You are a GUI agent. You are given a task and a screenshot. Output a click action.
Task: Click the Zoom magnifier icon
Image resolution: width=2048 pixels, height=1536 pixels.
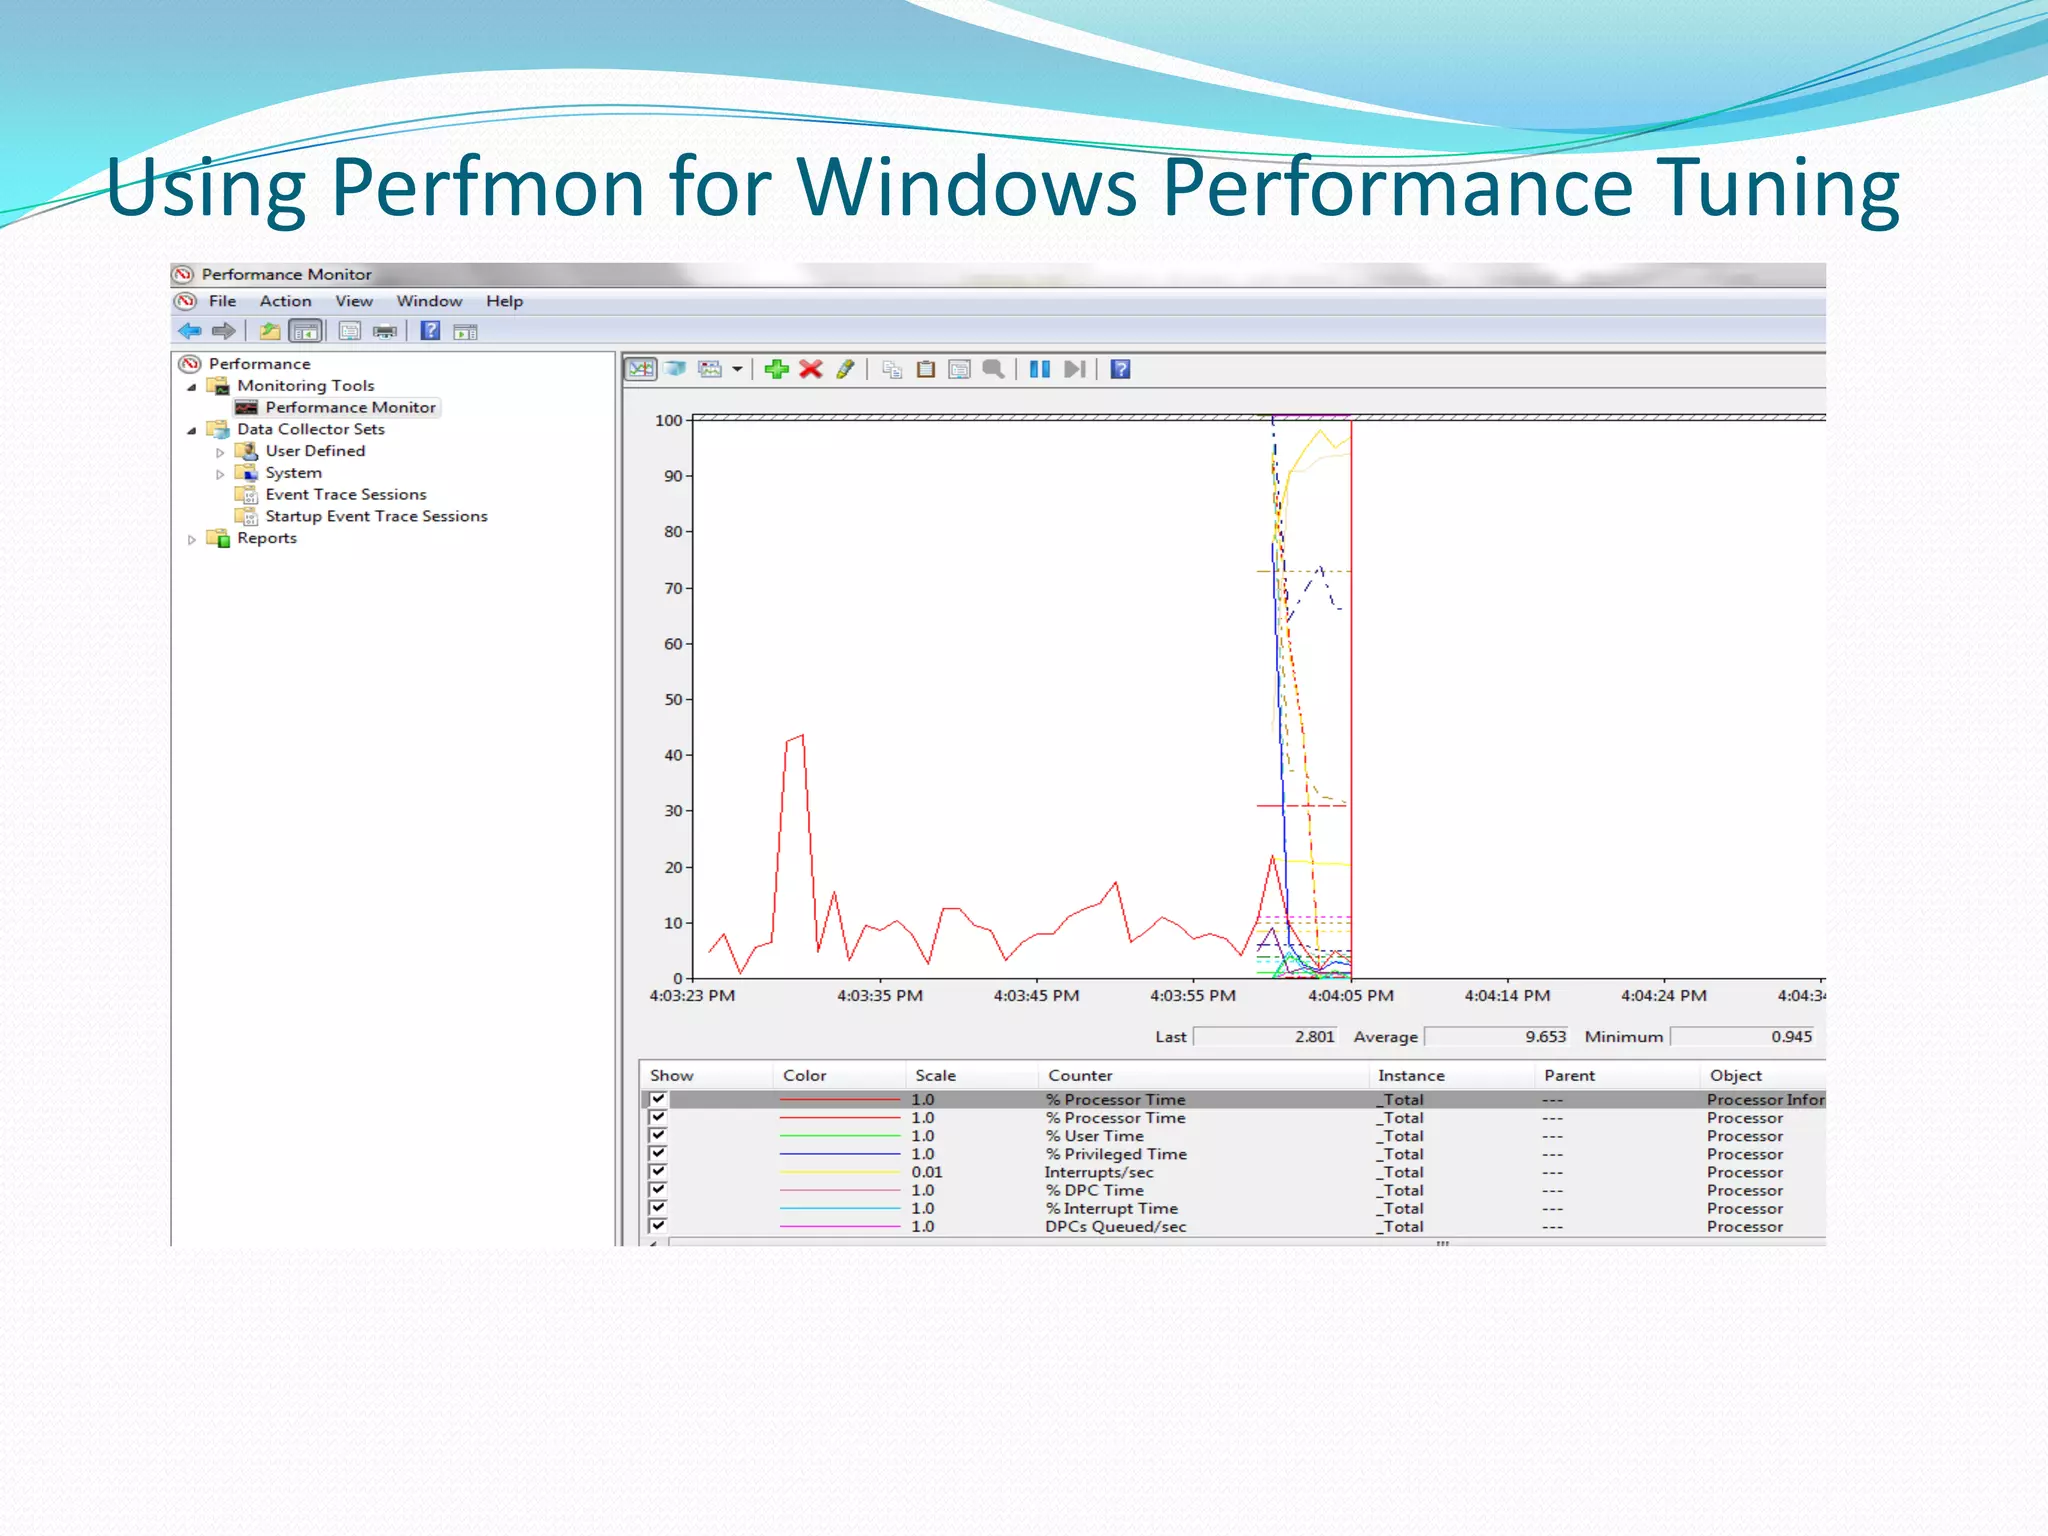pos(993,369)
